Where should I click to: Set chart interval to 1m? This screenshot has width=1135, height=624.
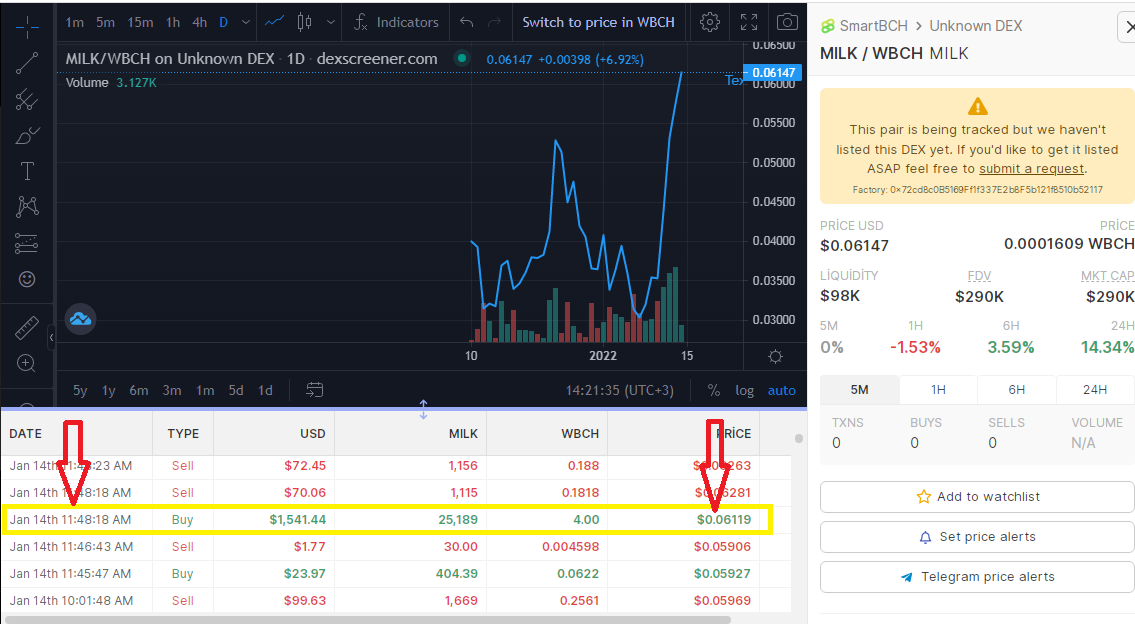[x=75, y=22]
